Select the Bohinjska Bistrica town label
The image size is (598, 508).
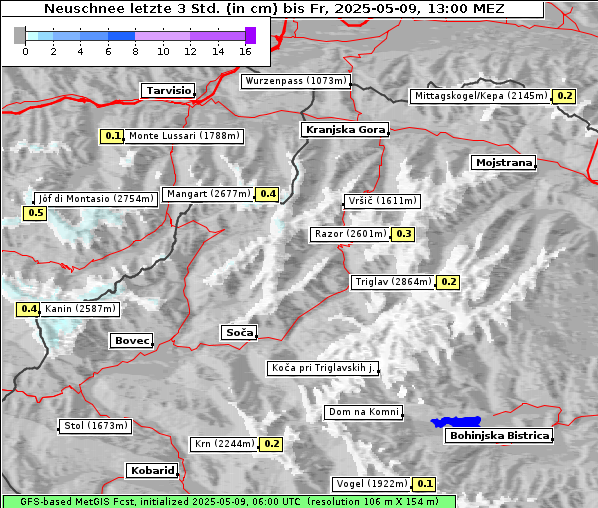(x=499, y=436)
